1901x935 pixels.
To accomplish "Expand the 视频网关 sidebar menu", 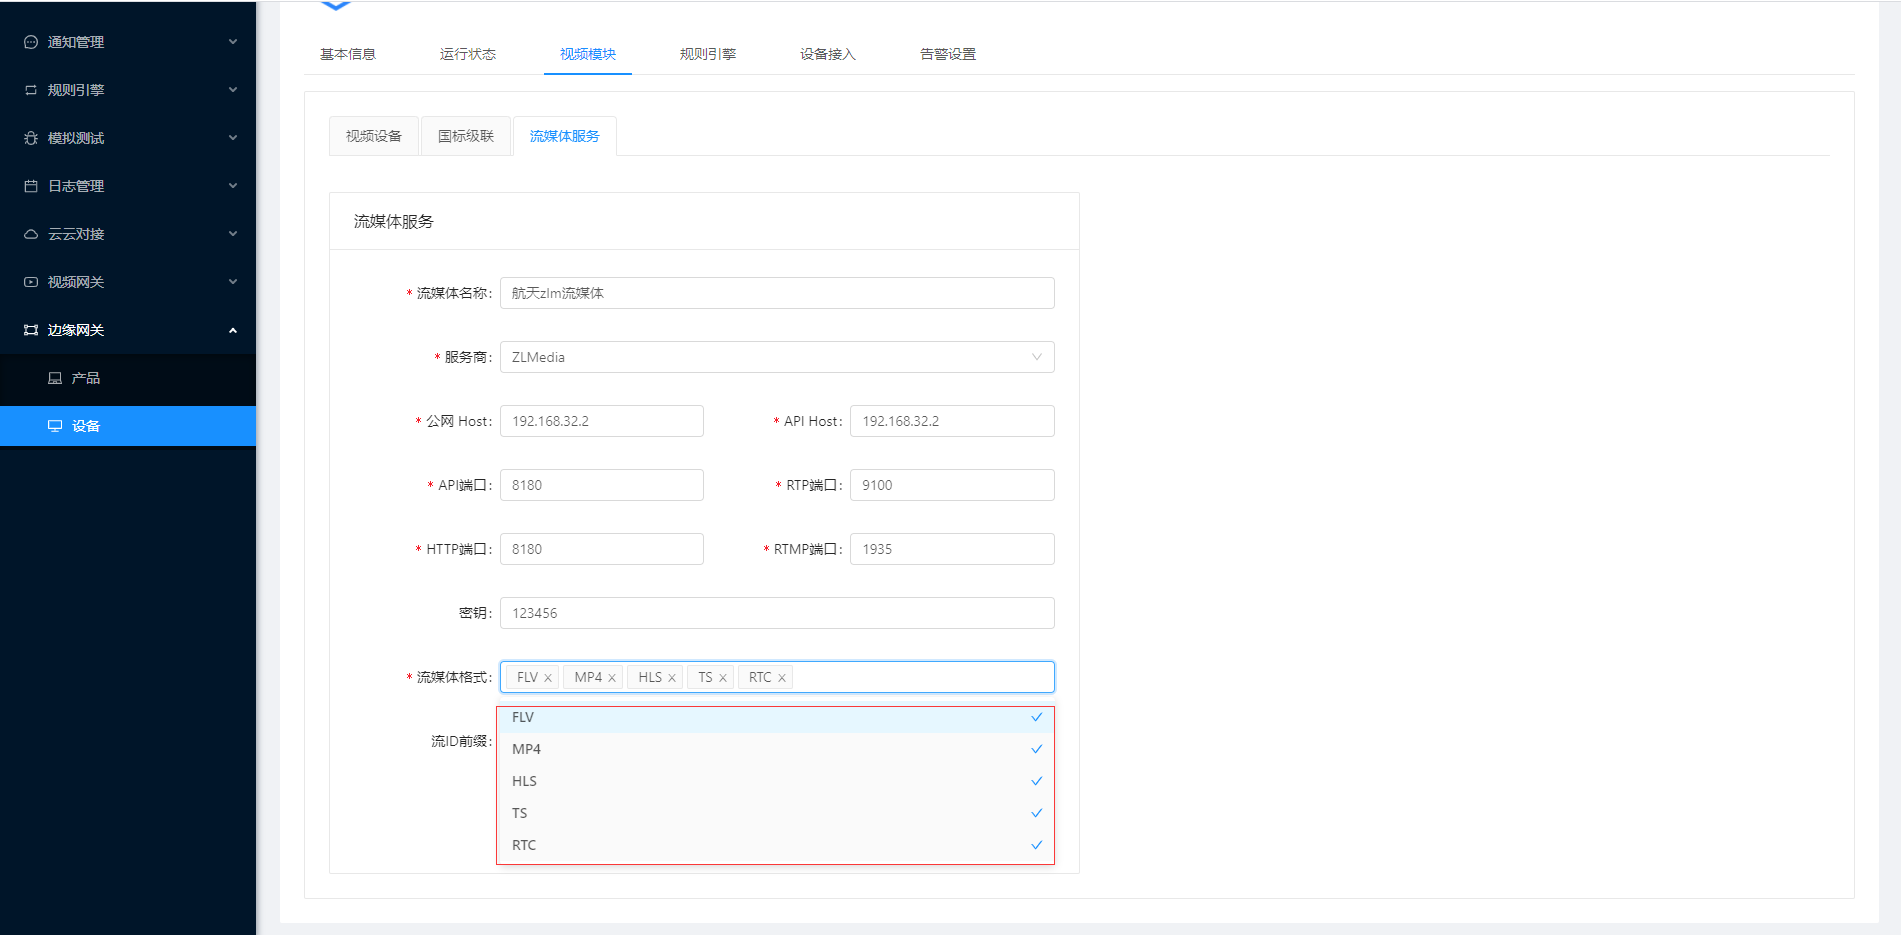I will click(128, 282).
